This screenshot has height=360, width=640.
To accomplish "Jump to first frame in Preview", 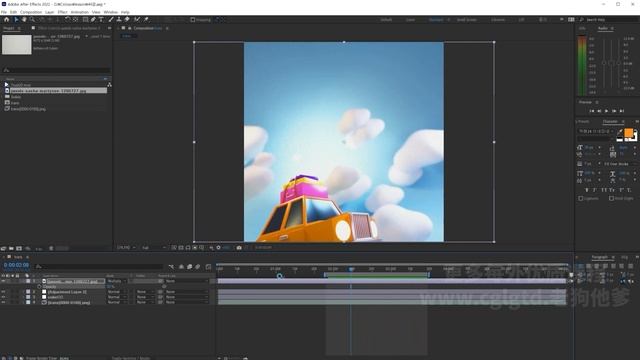I will click(x=591, y=111).
